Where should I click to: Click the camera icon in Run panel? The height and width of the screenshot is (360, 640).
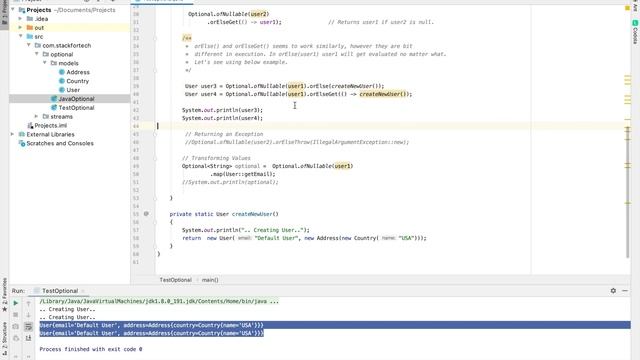click(x=16, y=327)
